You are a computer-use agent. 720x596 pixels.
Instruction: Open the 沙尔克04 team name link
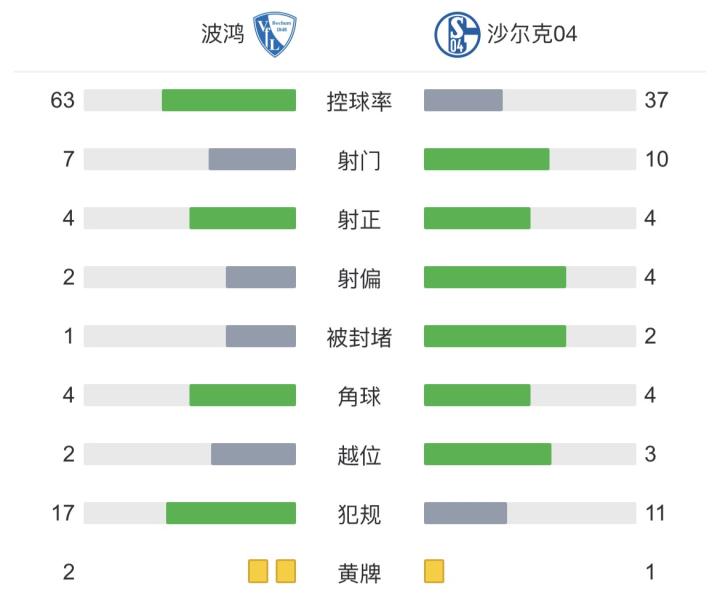point(530,35)
